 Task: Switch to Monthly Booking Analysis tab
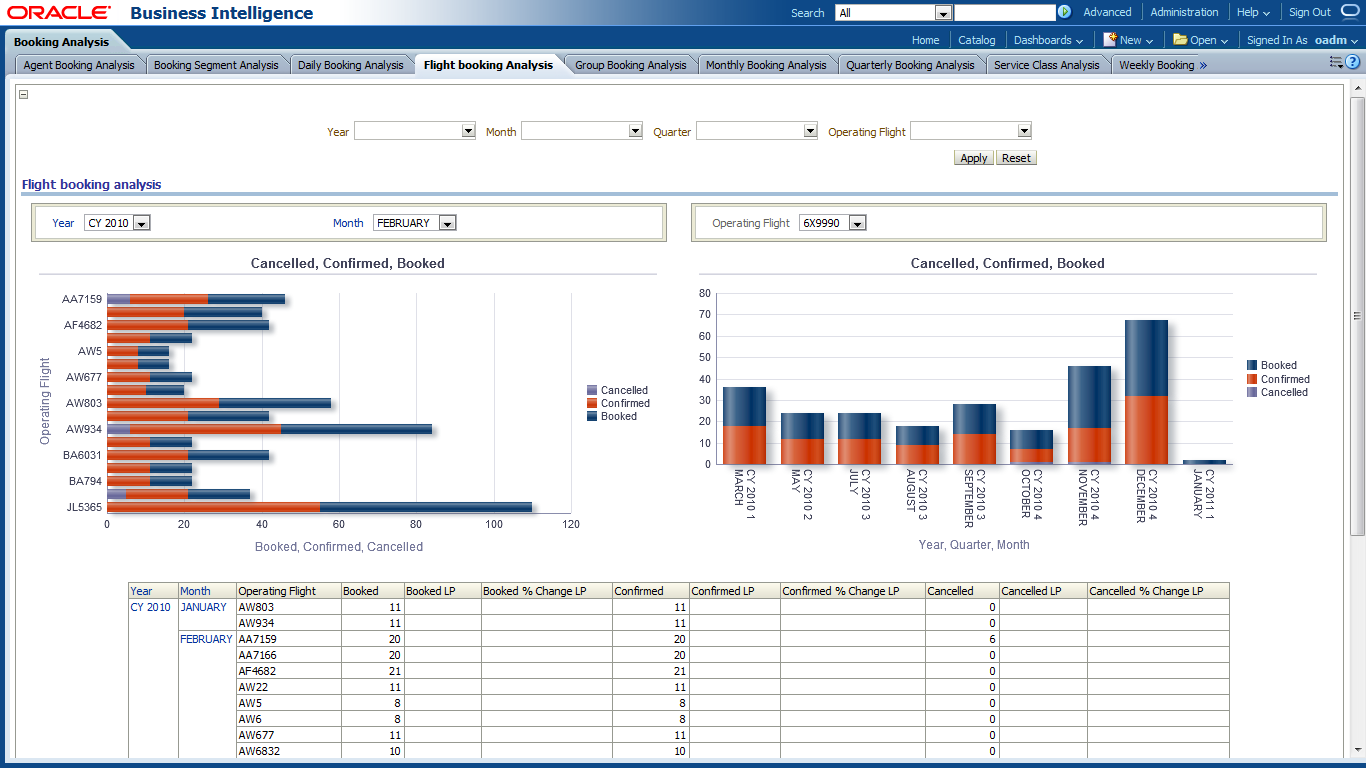766,65
